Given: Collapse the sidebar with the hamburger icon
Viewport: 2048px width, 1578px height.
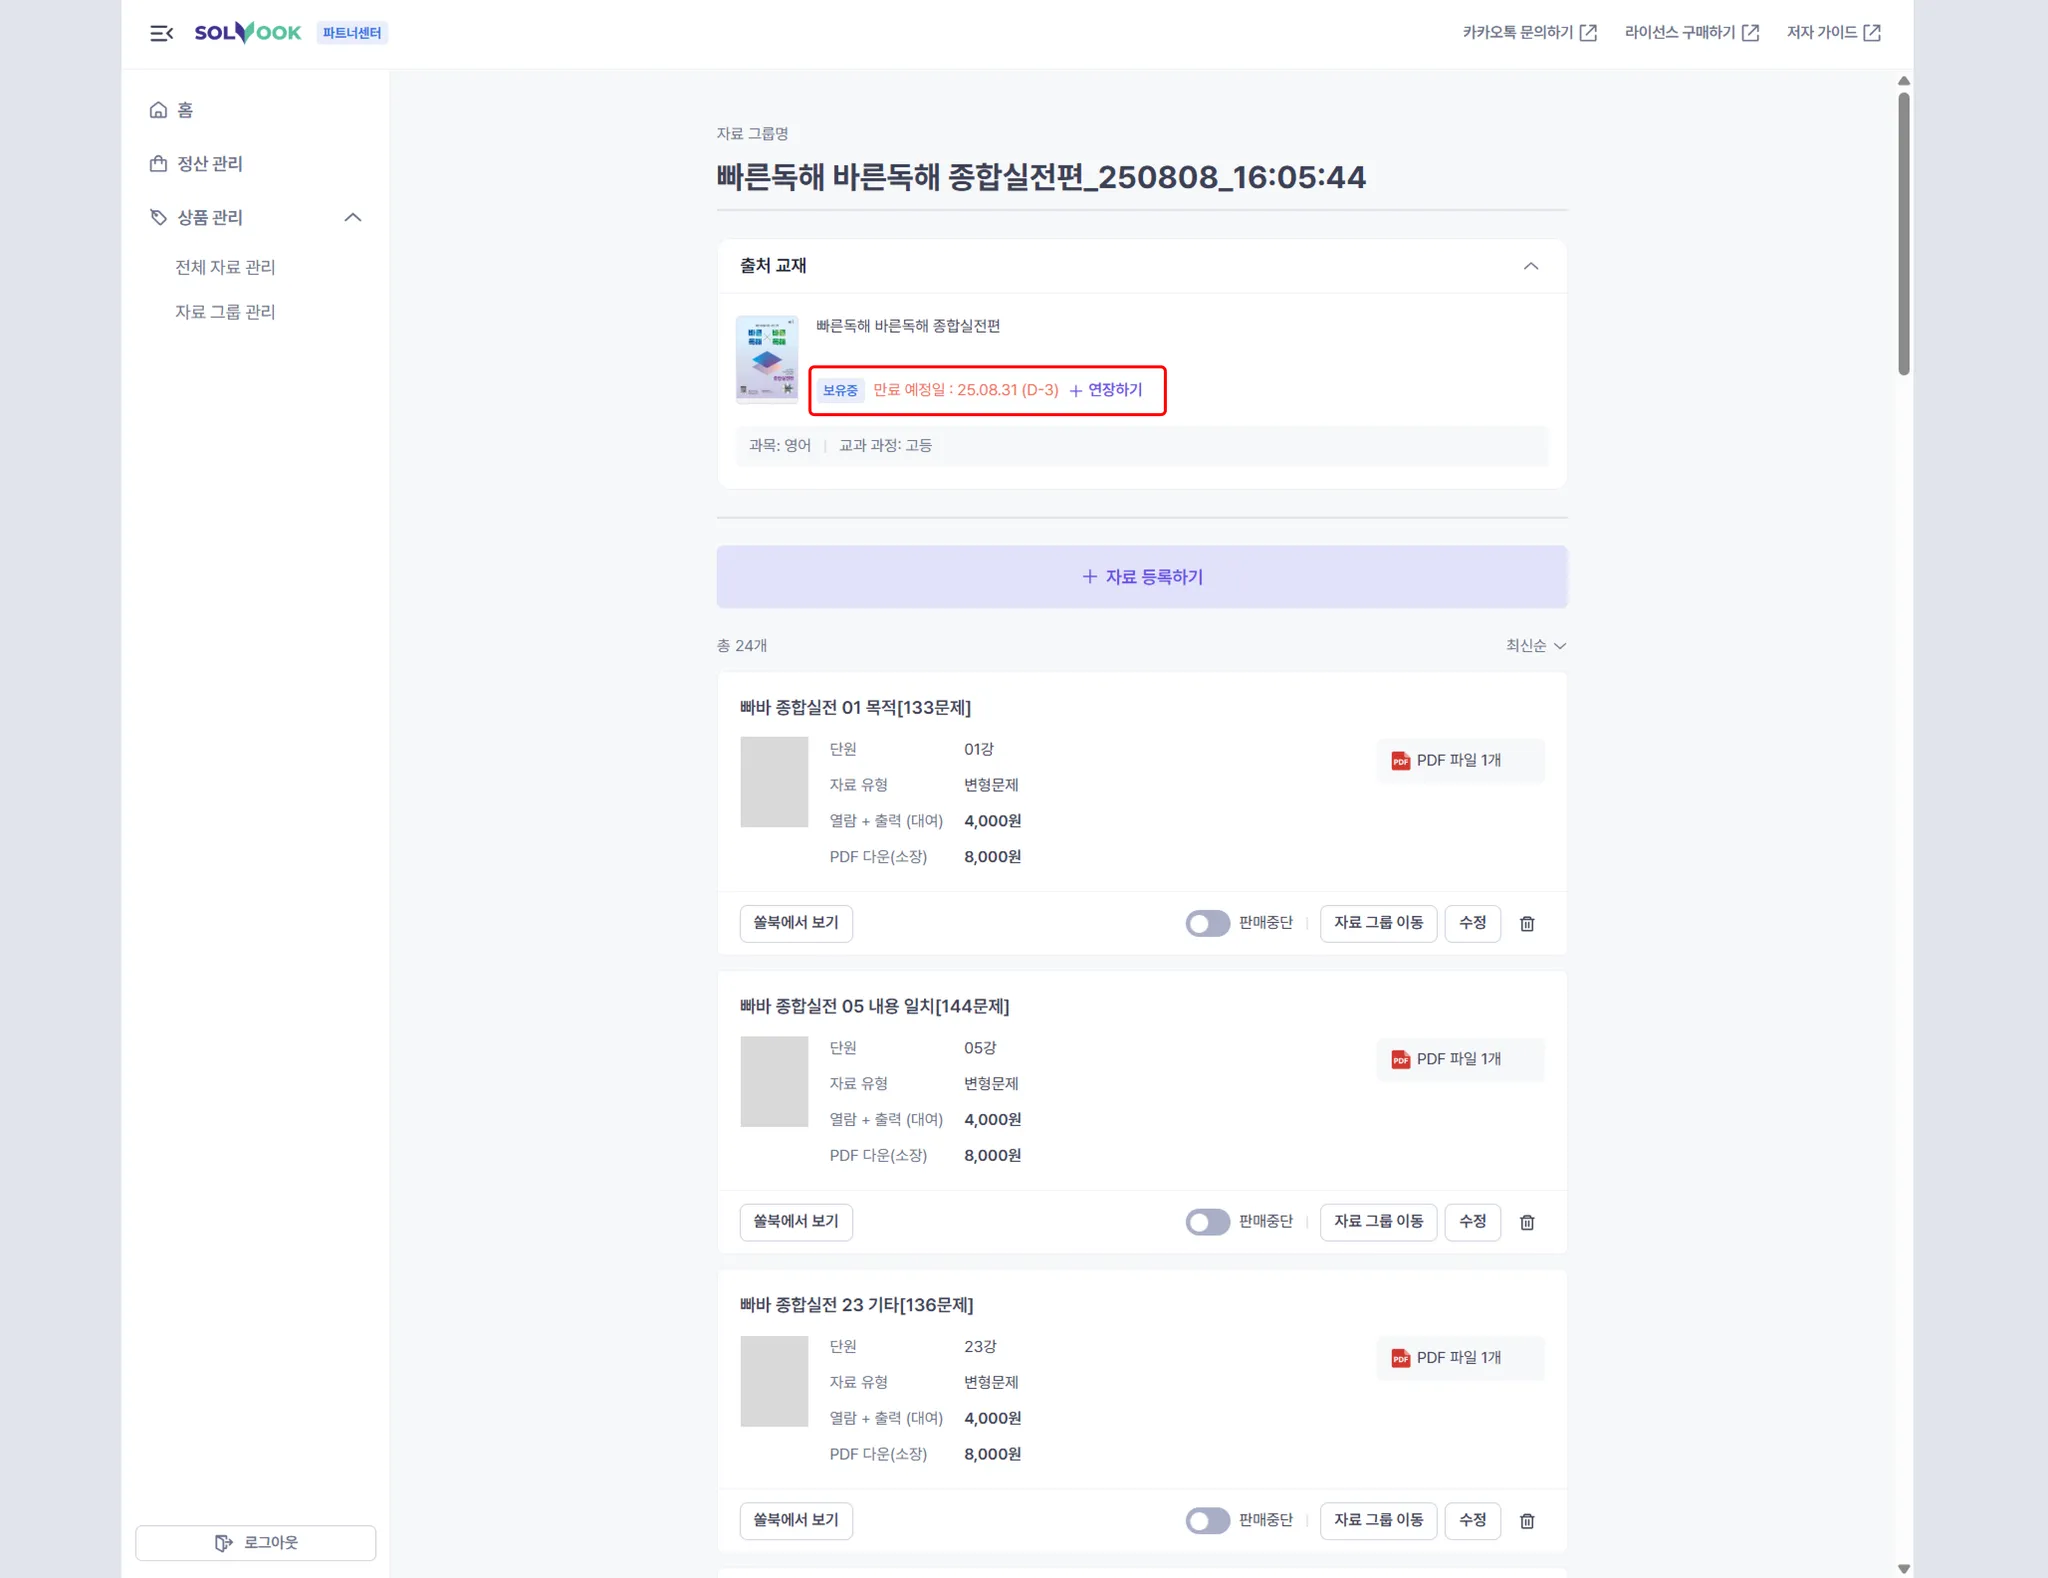Looking at the screenshot, I should 161,33.
